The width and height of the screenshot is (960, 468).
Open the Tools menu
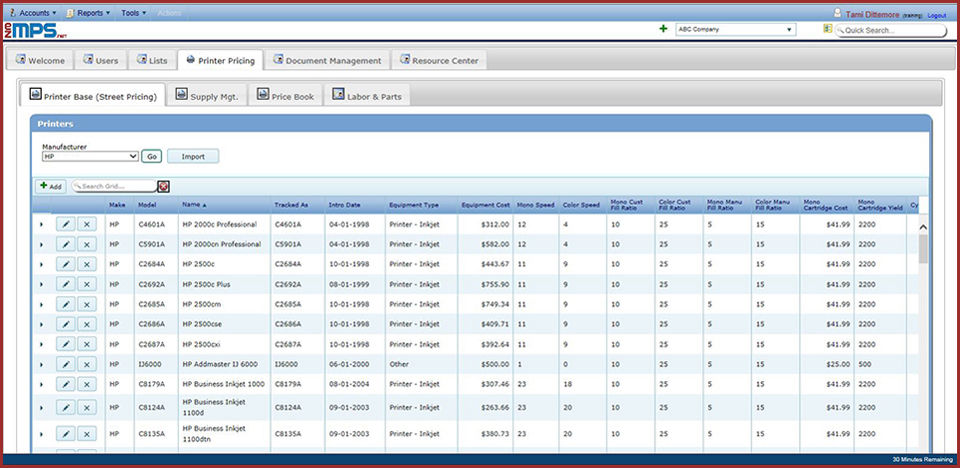point(133,12)
